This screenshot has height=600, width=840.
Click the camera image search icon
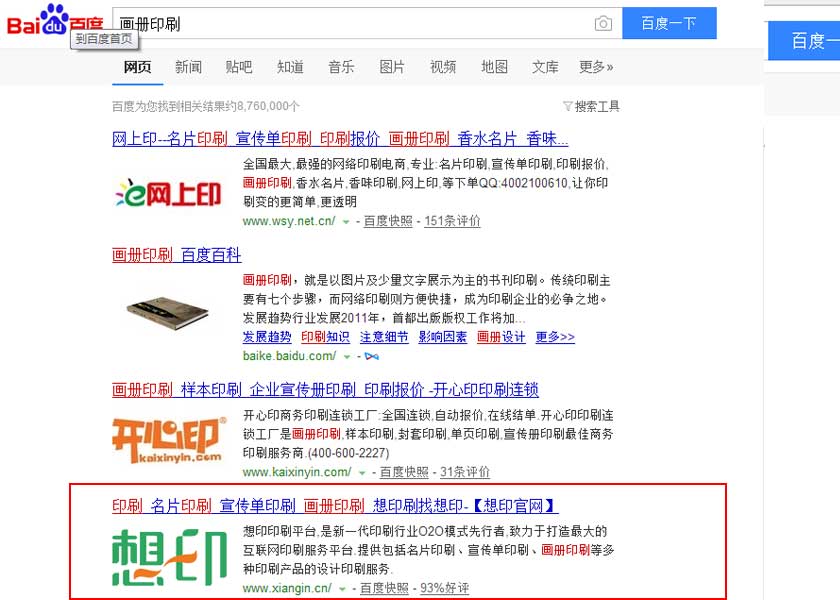(x=603, y=24)
